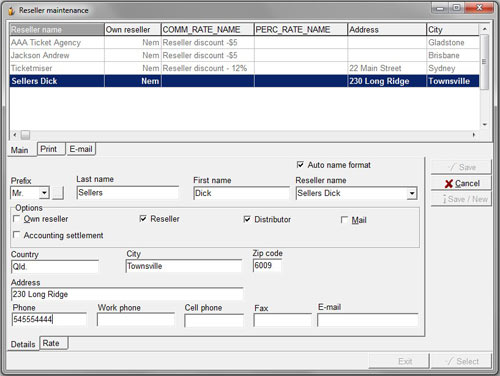Enable the Mail checkbox

pyautogui.click(x=344, y=220)
